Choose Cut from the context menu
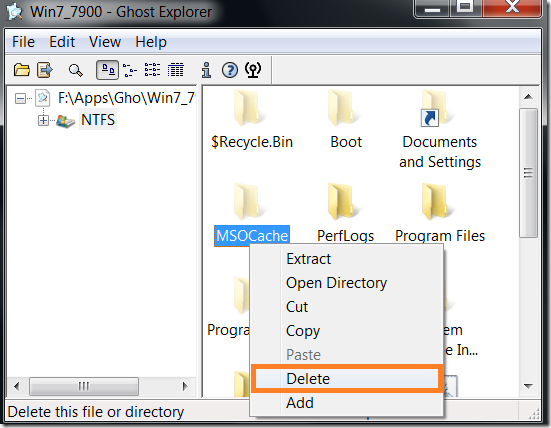Image resolution: width=551 pixels, height=428 pixels. pos(346,307)
